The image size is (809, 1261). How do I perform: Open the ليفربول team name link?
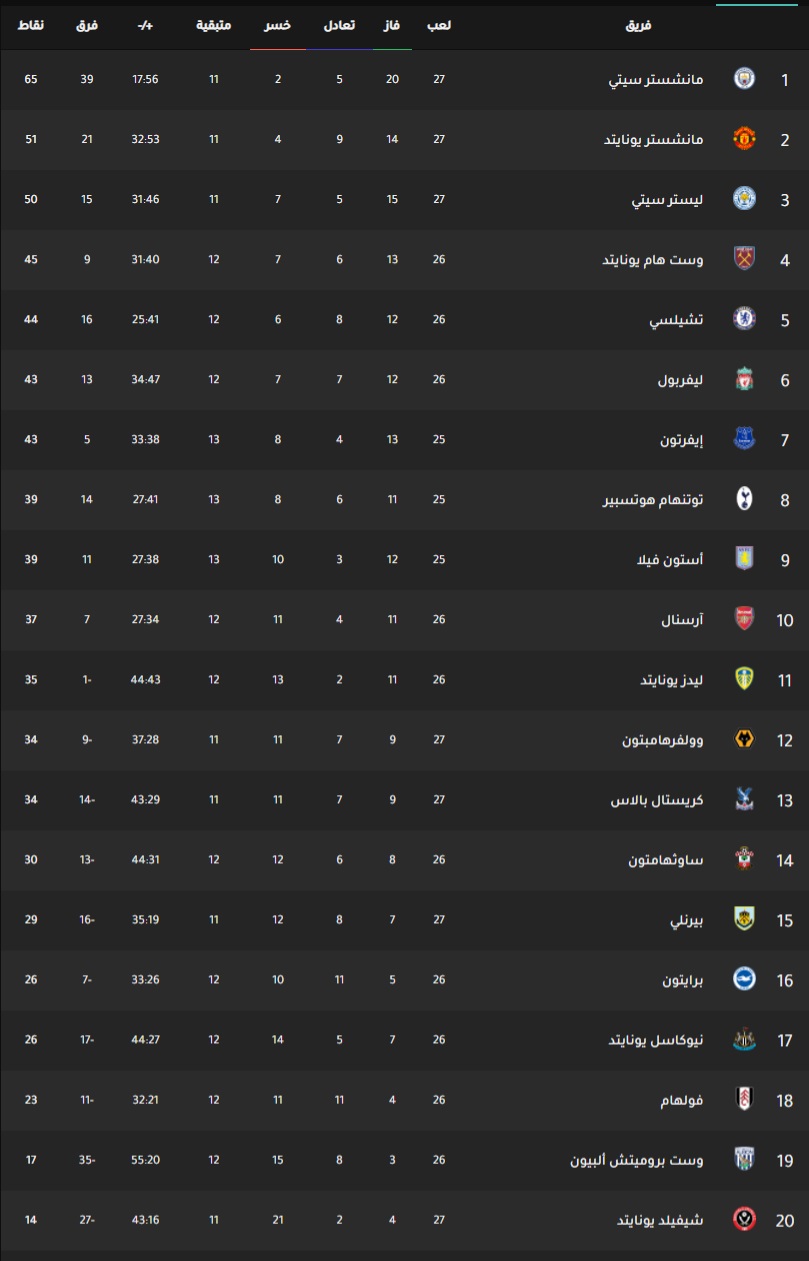pyautogui.click(x=681, y=379)
